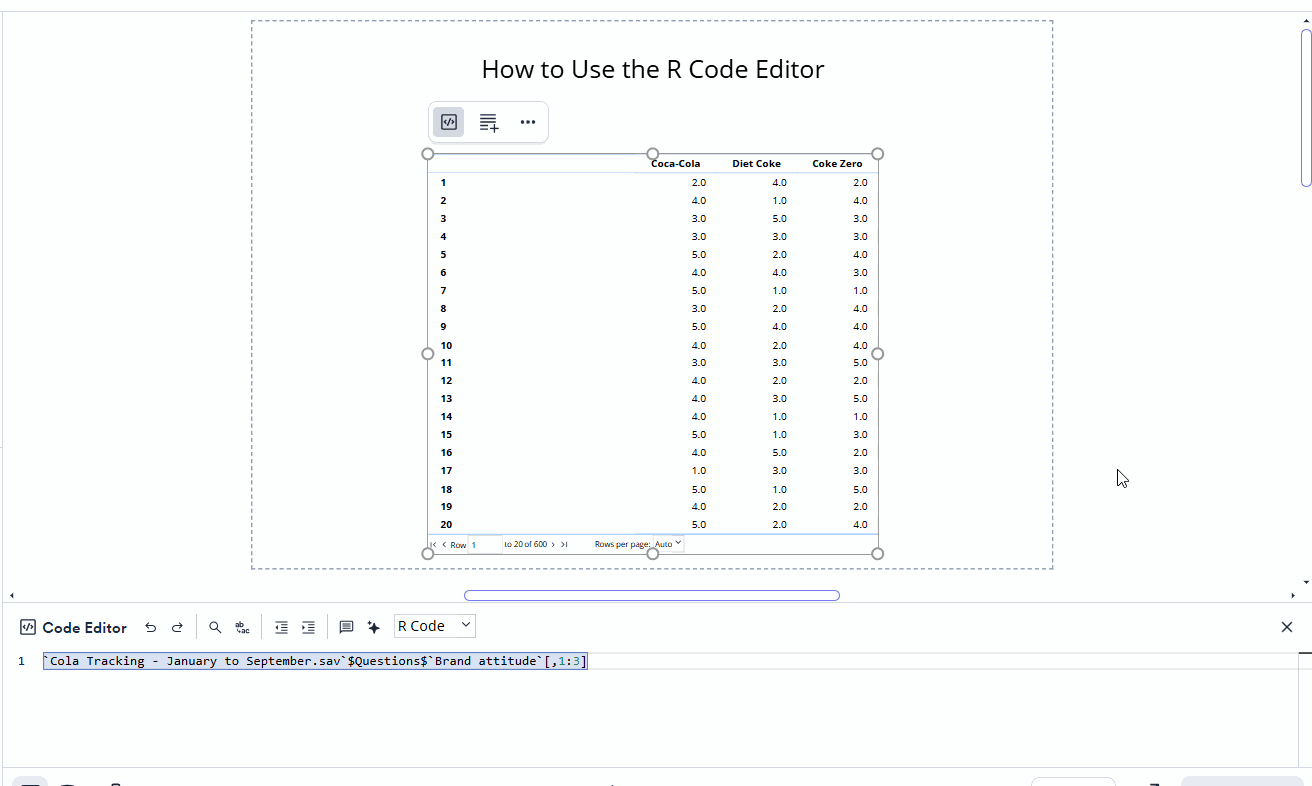Advance to the next table page
1312x786 pixels.
(x=553, y=544)
